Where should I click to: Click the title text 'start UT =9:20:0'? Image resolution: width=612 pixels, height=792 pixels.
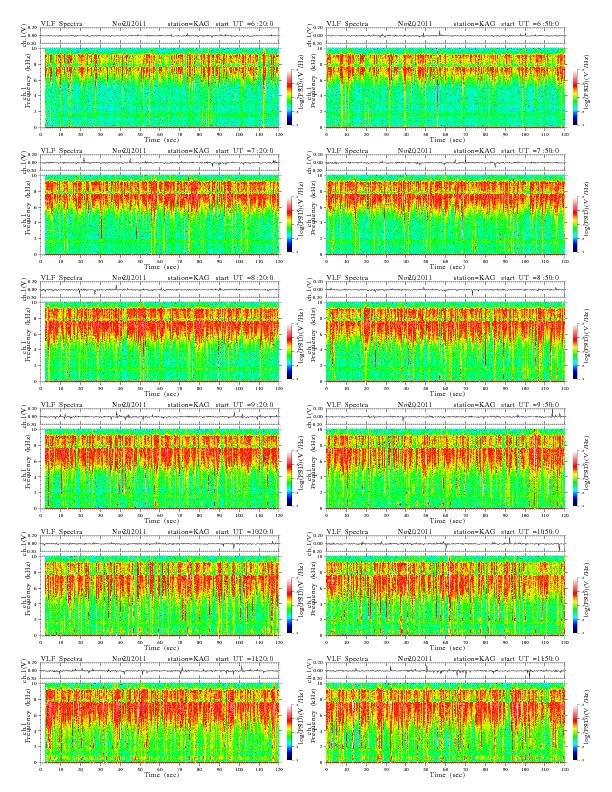click(244, 405)
